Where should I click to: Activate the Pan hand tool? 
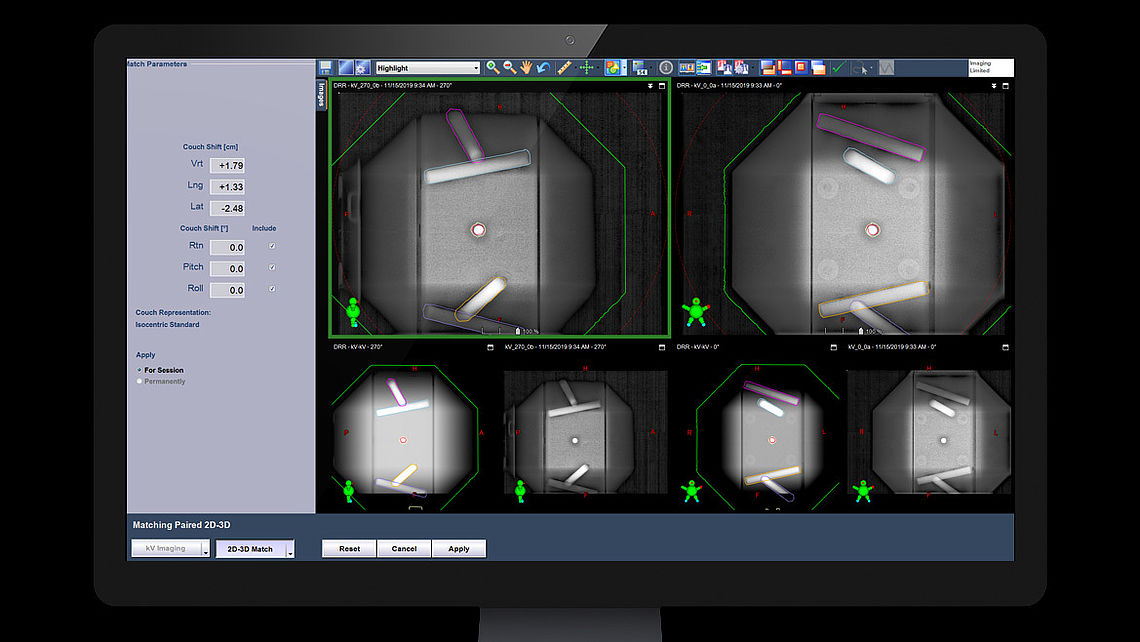point(525,67)
